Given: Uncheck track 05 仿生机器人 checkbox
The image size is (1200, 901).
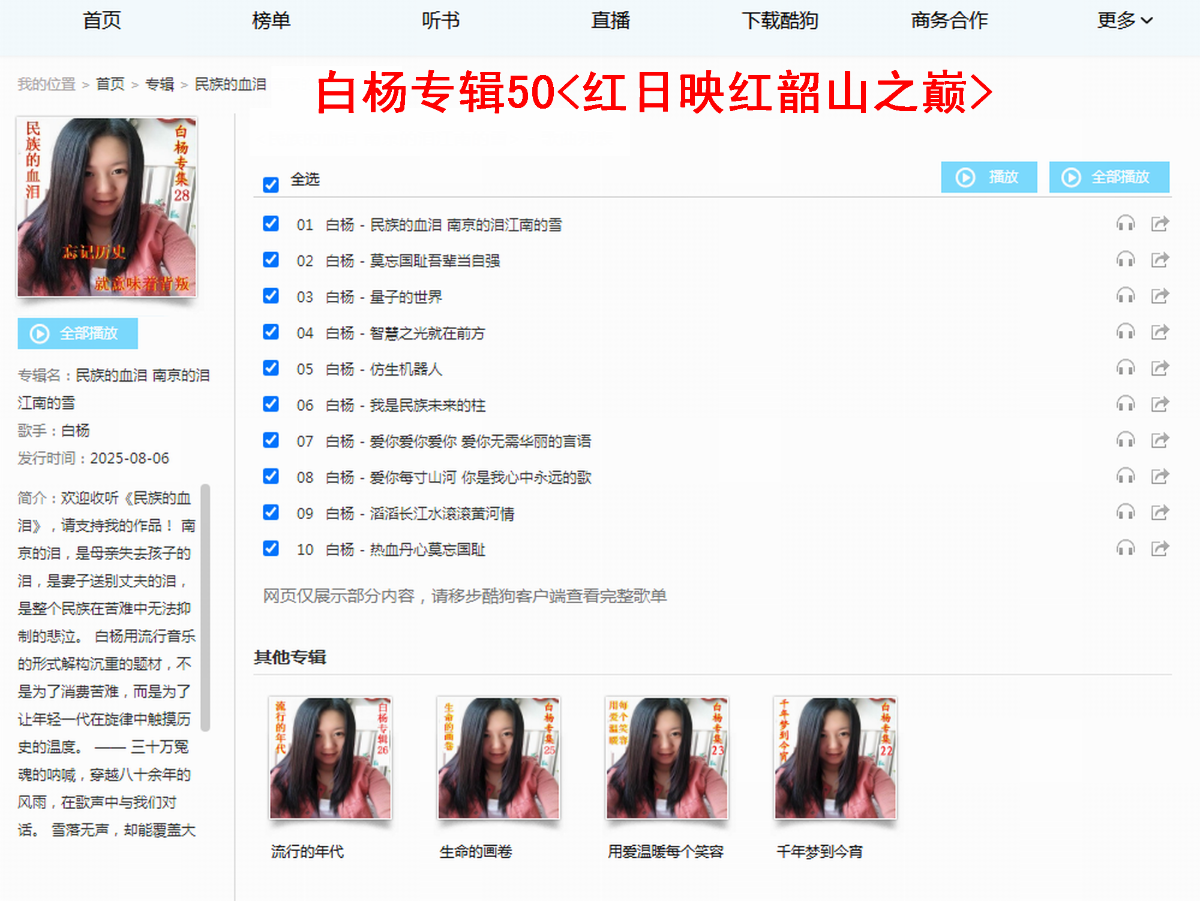Looking at the screenshot, I should 270,367.
